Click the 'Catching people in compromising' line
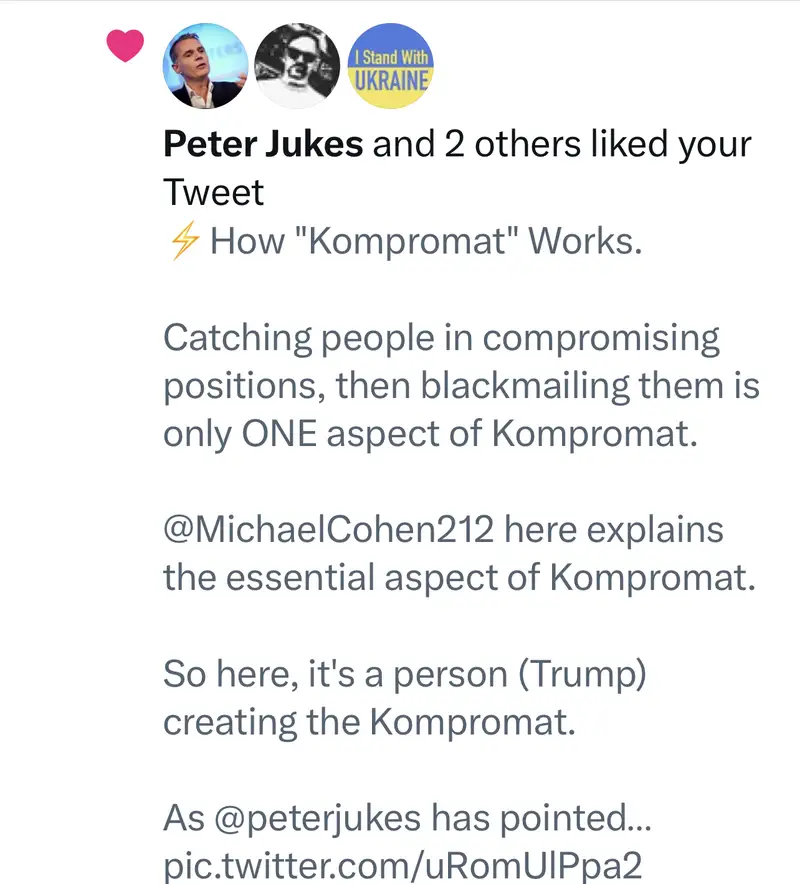The image size is (800, 884). (x=441, y=338)
